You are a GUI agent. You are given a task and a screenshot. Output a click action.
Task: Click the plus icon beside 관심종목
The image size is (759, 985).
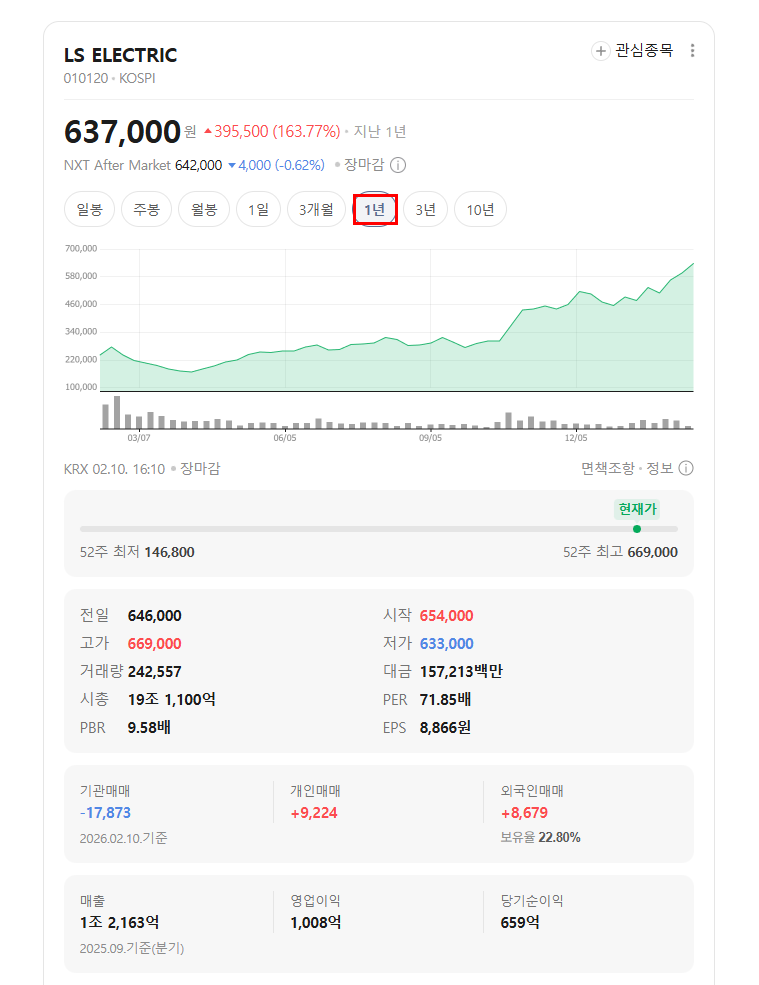[601, 51]
